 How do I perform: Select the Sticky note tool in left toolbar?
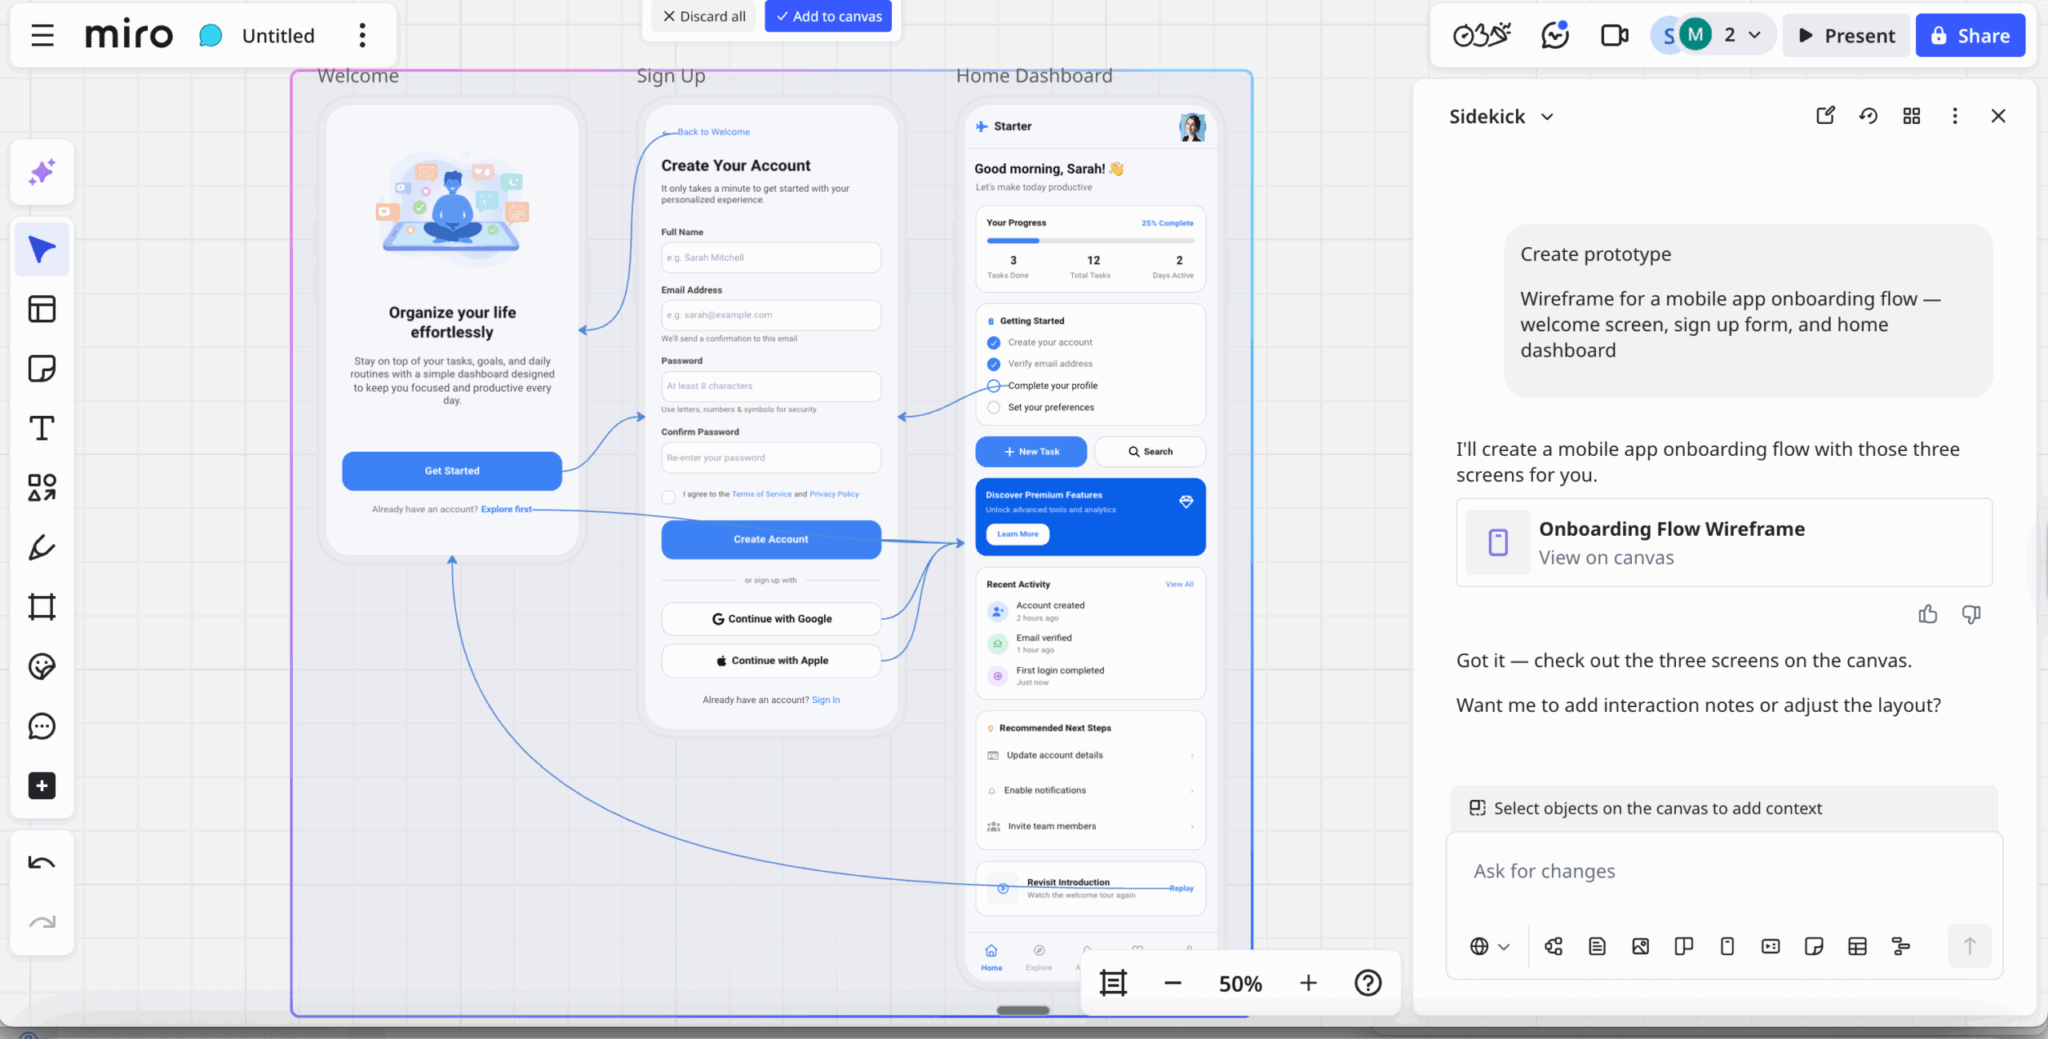[42, 368]
